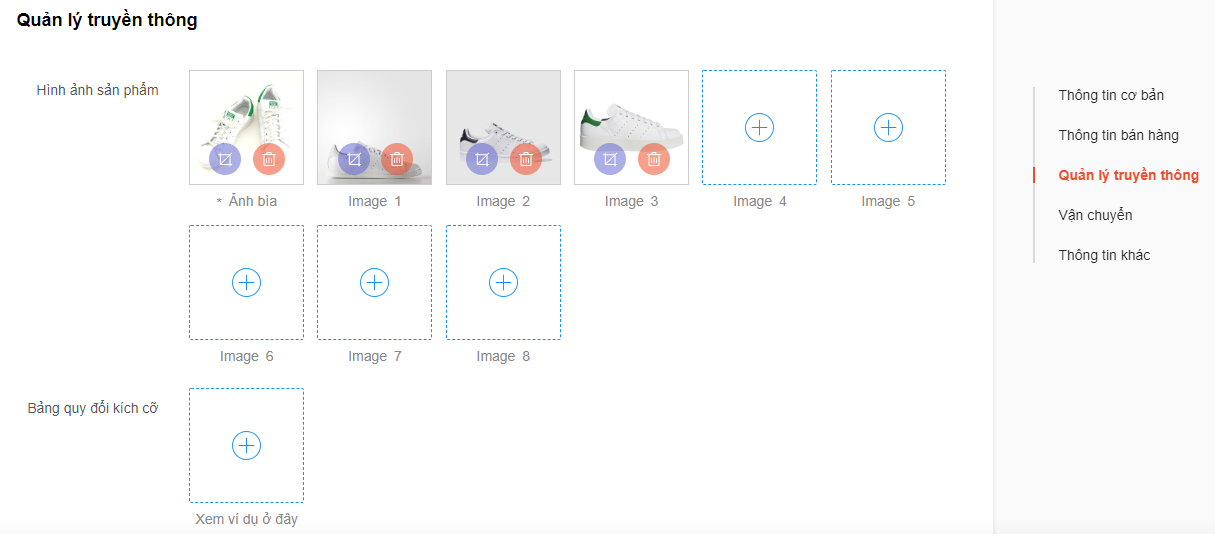The height and width of the screenshot is (542, 1215).
Task: Crop the cover image (Ảnh bìa)
Action: point(225,159)
